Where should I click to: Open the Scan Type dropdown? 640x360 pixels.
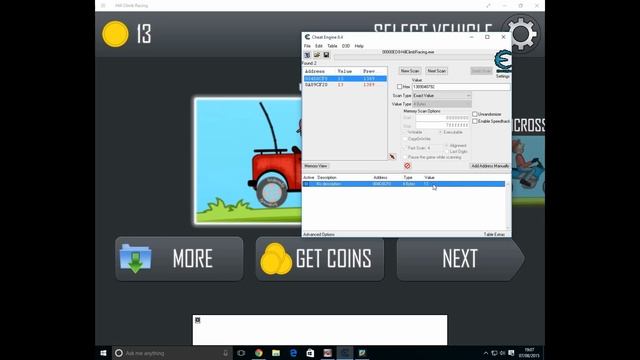click(442, 96)
